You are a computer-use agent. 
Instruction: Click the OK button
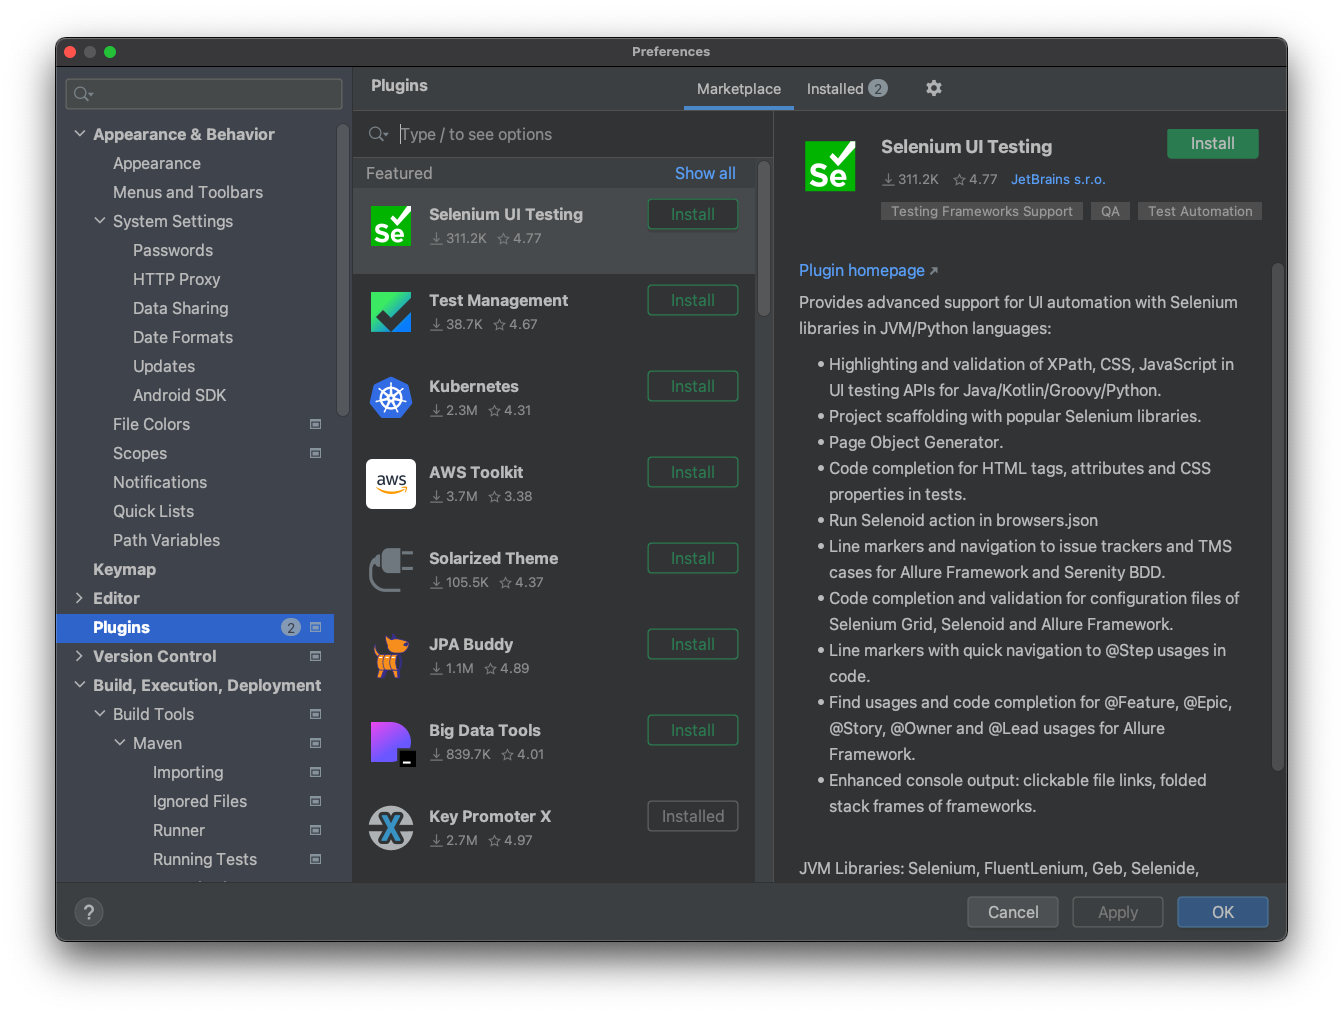(x=1223, y=912)
